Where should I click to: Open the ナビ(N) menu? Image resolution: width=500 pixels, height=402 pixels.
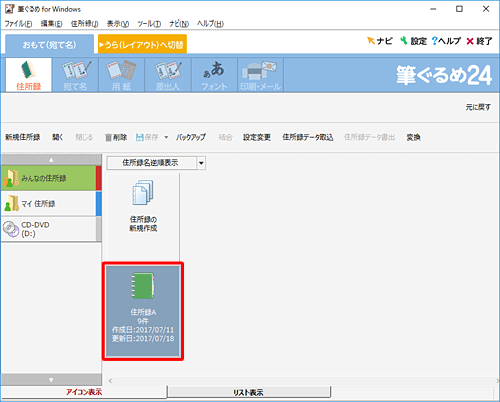179,24
